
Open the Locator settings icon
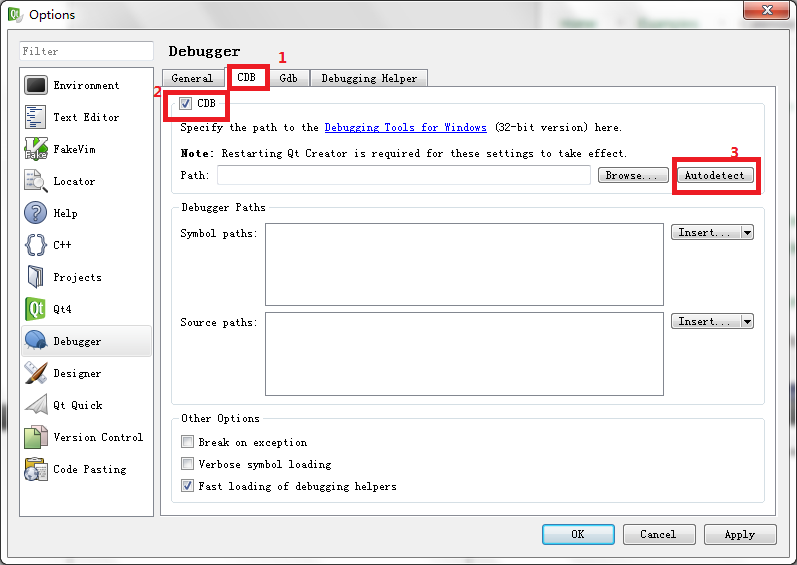click(36, 182)
